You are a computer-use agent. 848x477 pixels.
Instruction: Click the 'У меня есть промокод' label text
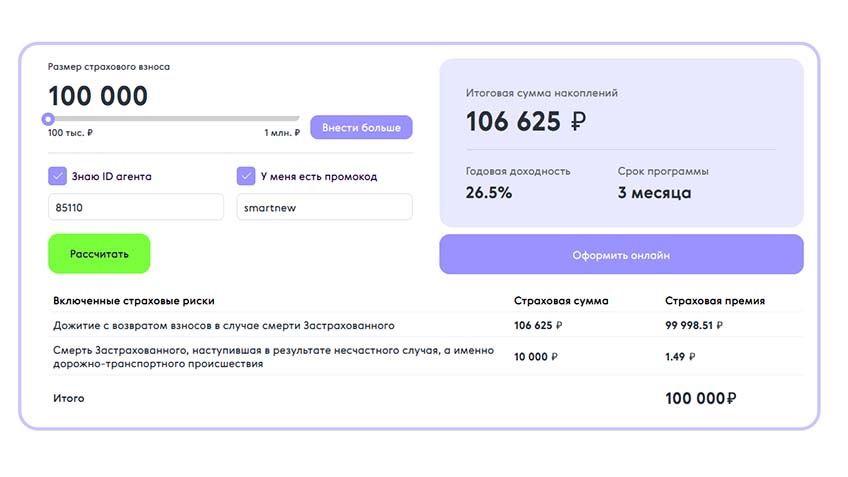[x=319, y=176]
